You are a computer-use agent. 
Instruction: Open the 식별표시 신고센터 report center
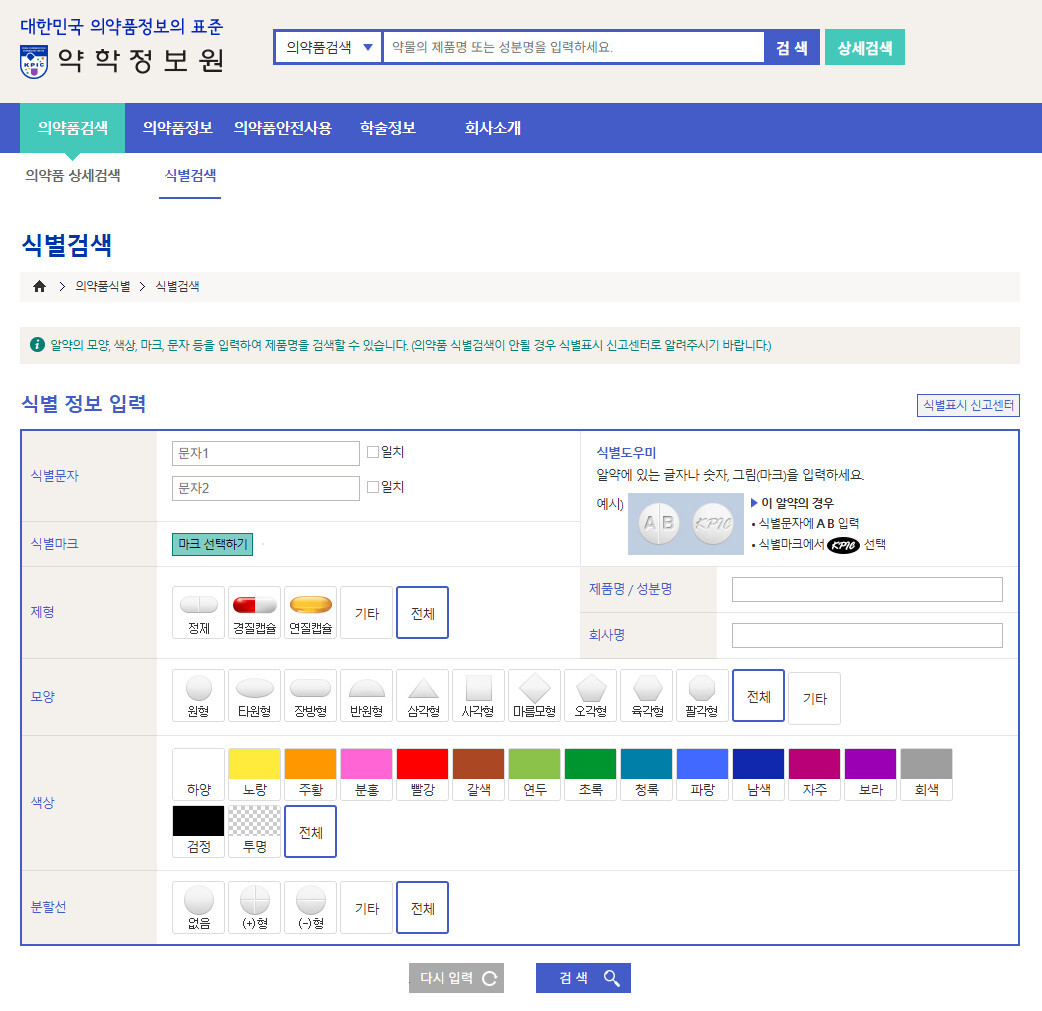point(968,405)
